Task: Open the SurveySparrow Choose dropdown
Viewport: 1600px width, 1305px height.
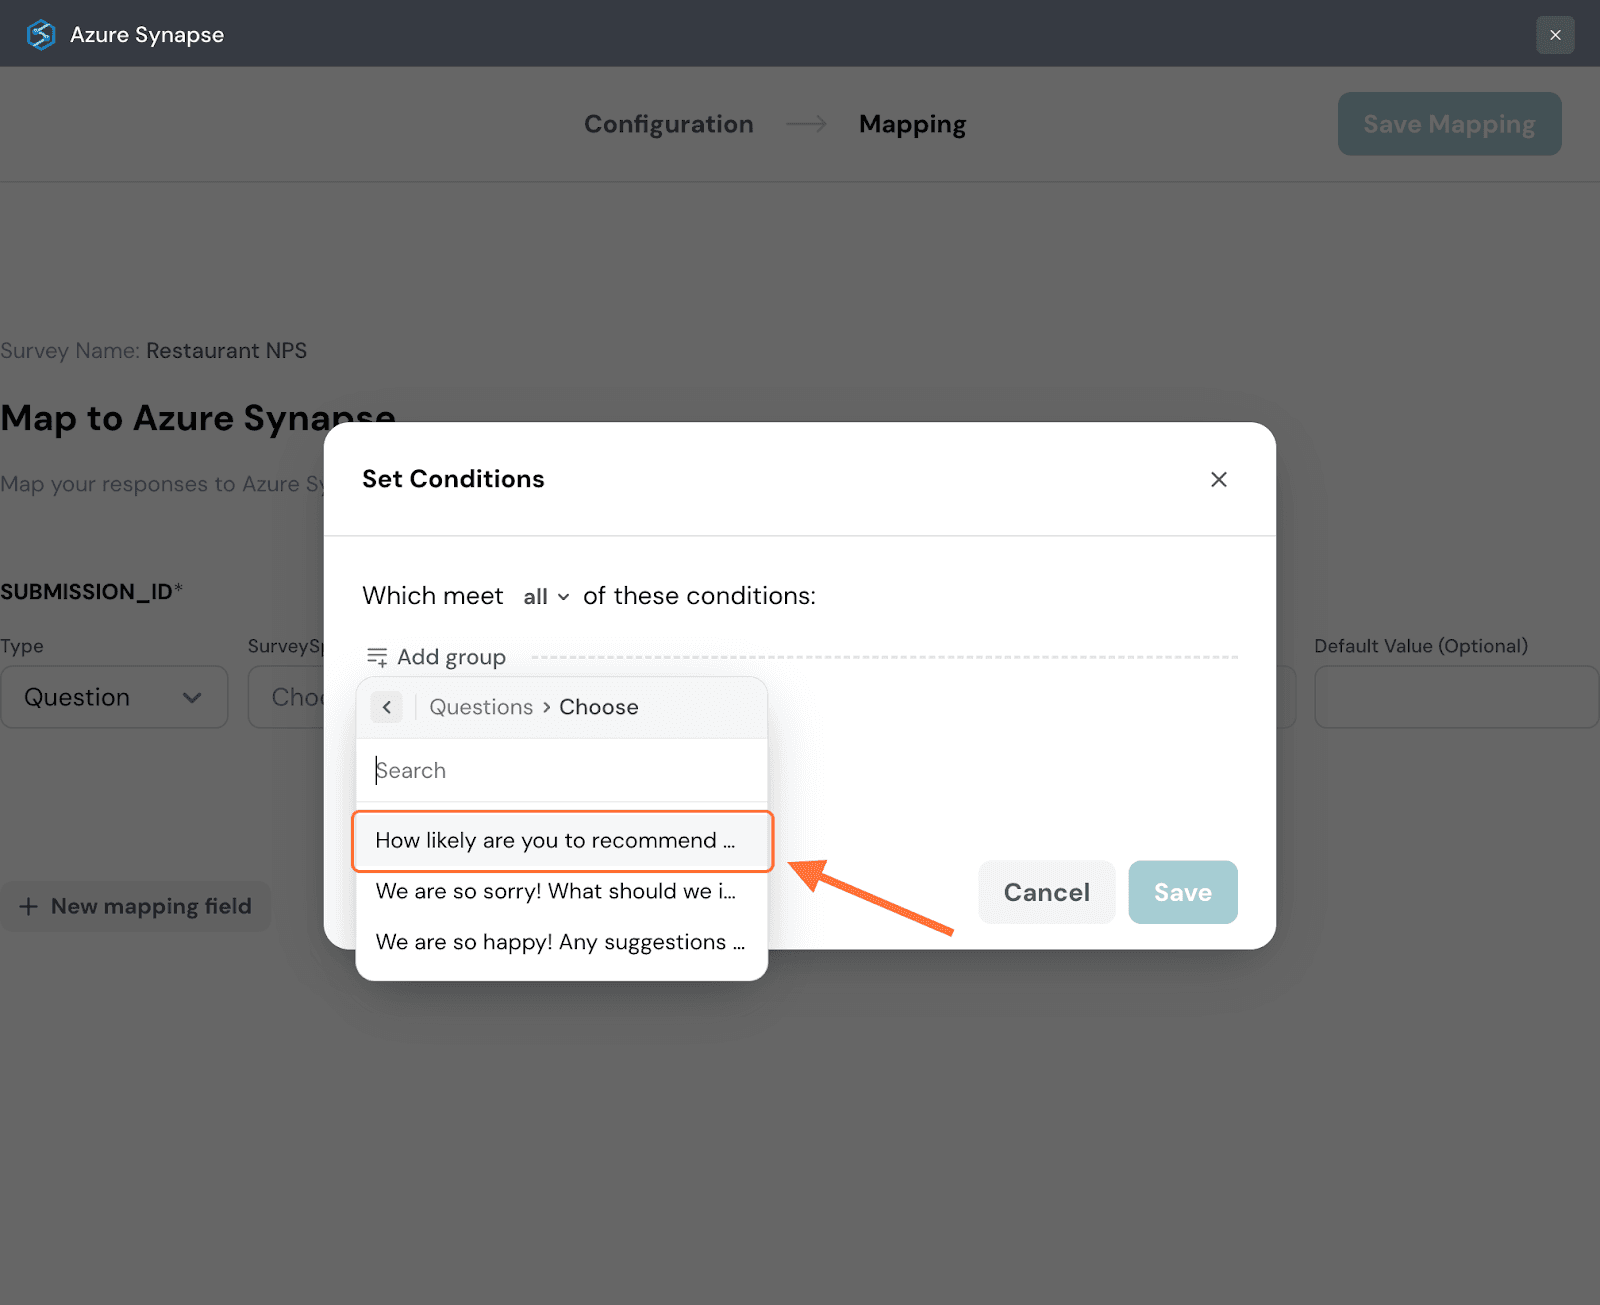Action: click(x=288, y=697)
